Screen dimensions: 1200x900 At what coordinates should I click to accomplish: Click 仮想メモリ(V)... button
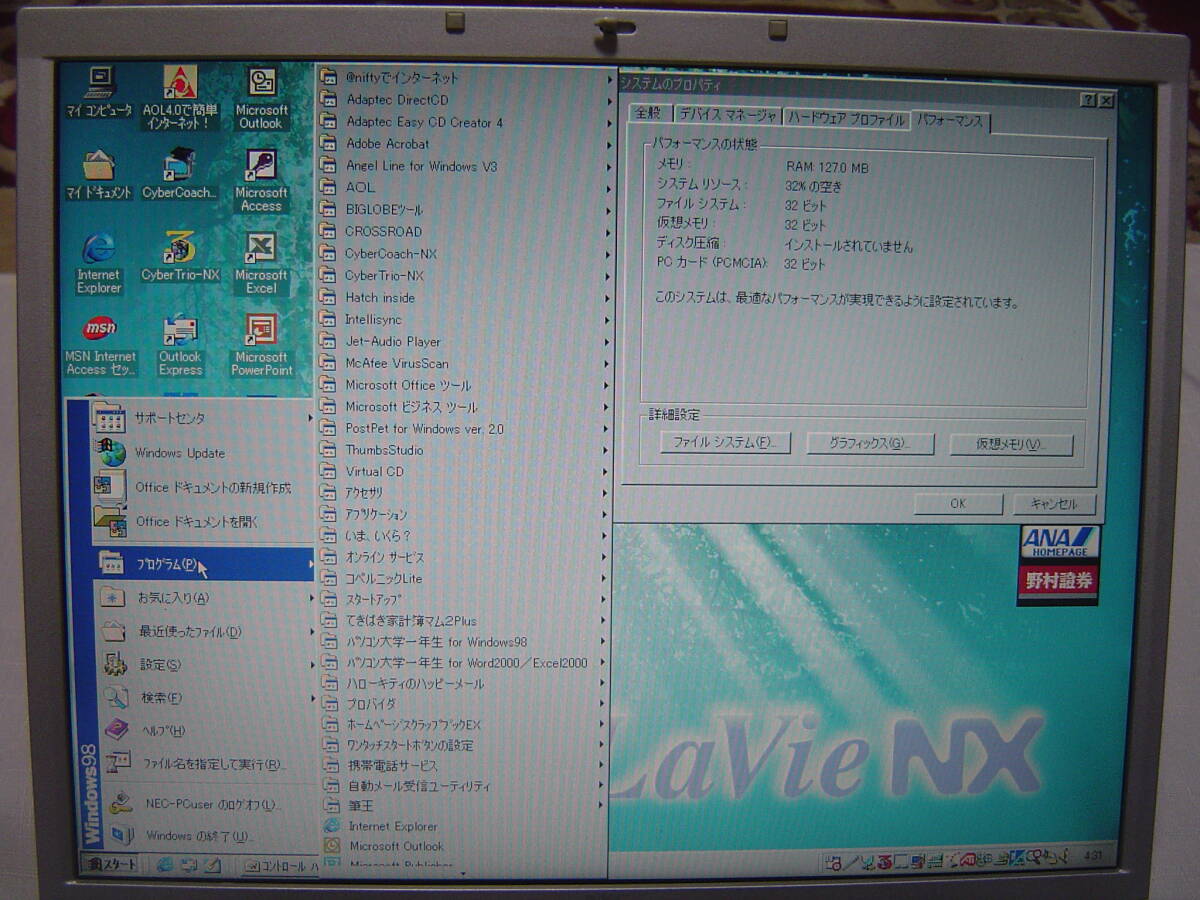click(1010, 445)
